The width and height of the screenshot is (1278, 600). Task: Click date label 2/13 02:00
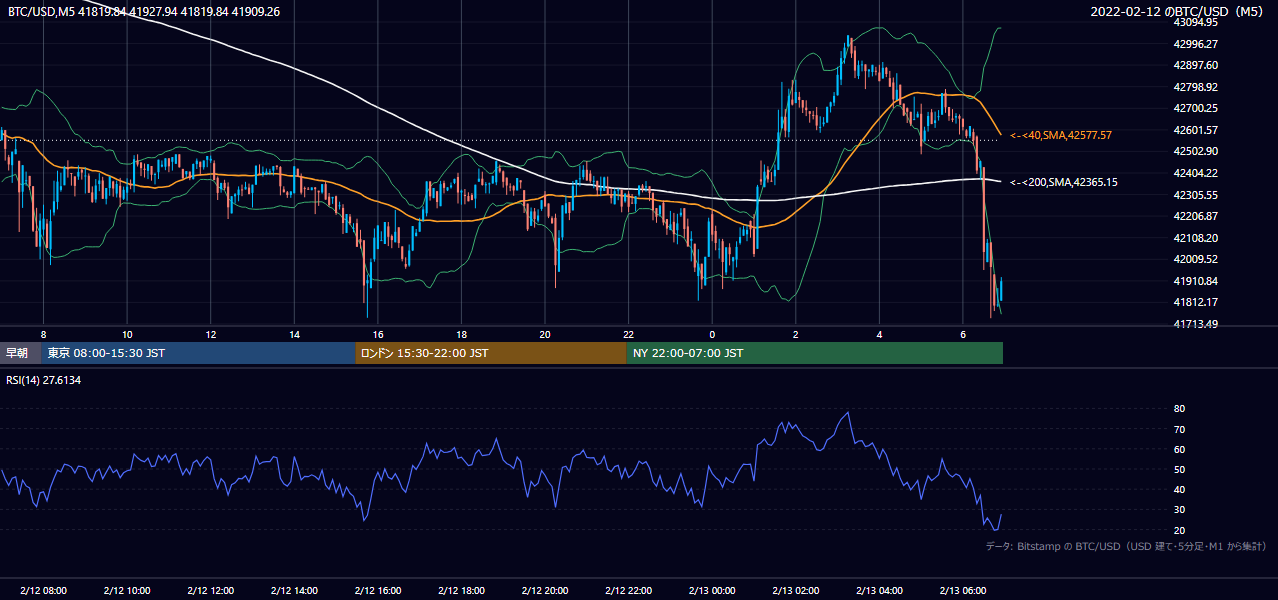(x=796, y=591)
